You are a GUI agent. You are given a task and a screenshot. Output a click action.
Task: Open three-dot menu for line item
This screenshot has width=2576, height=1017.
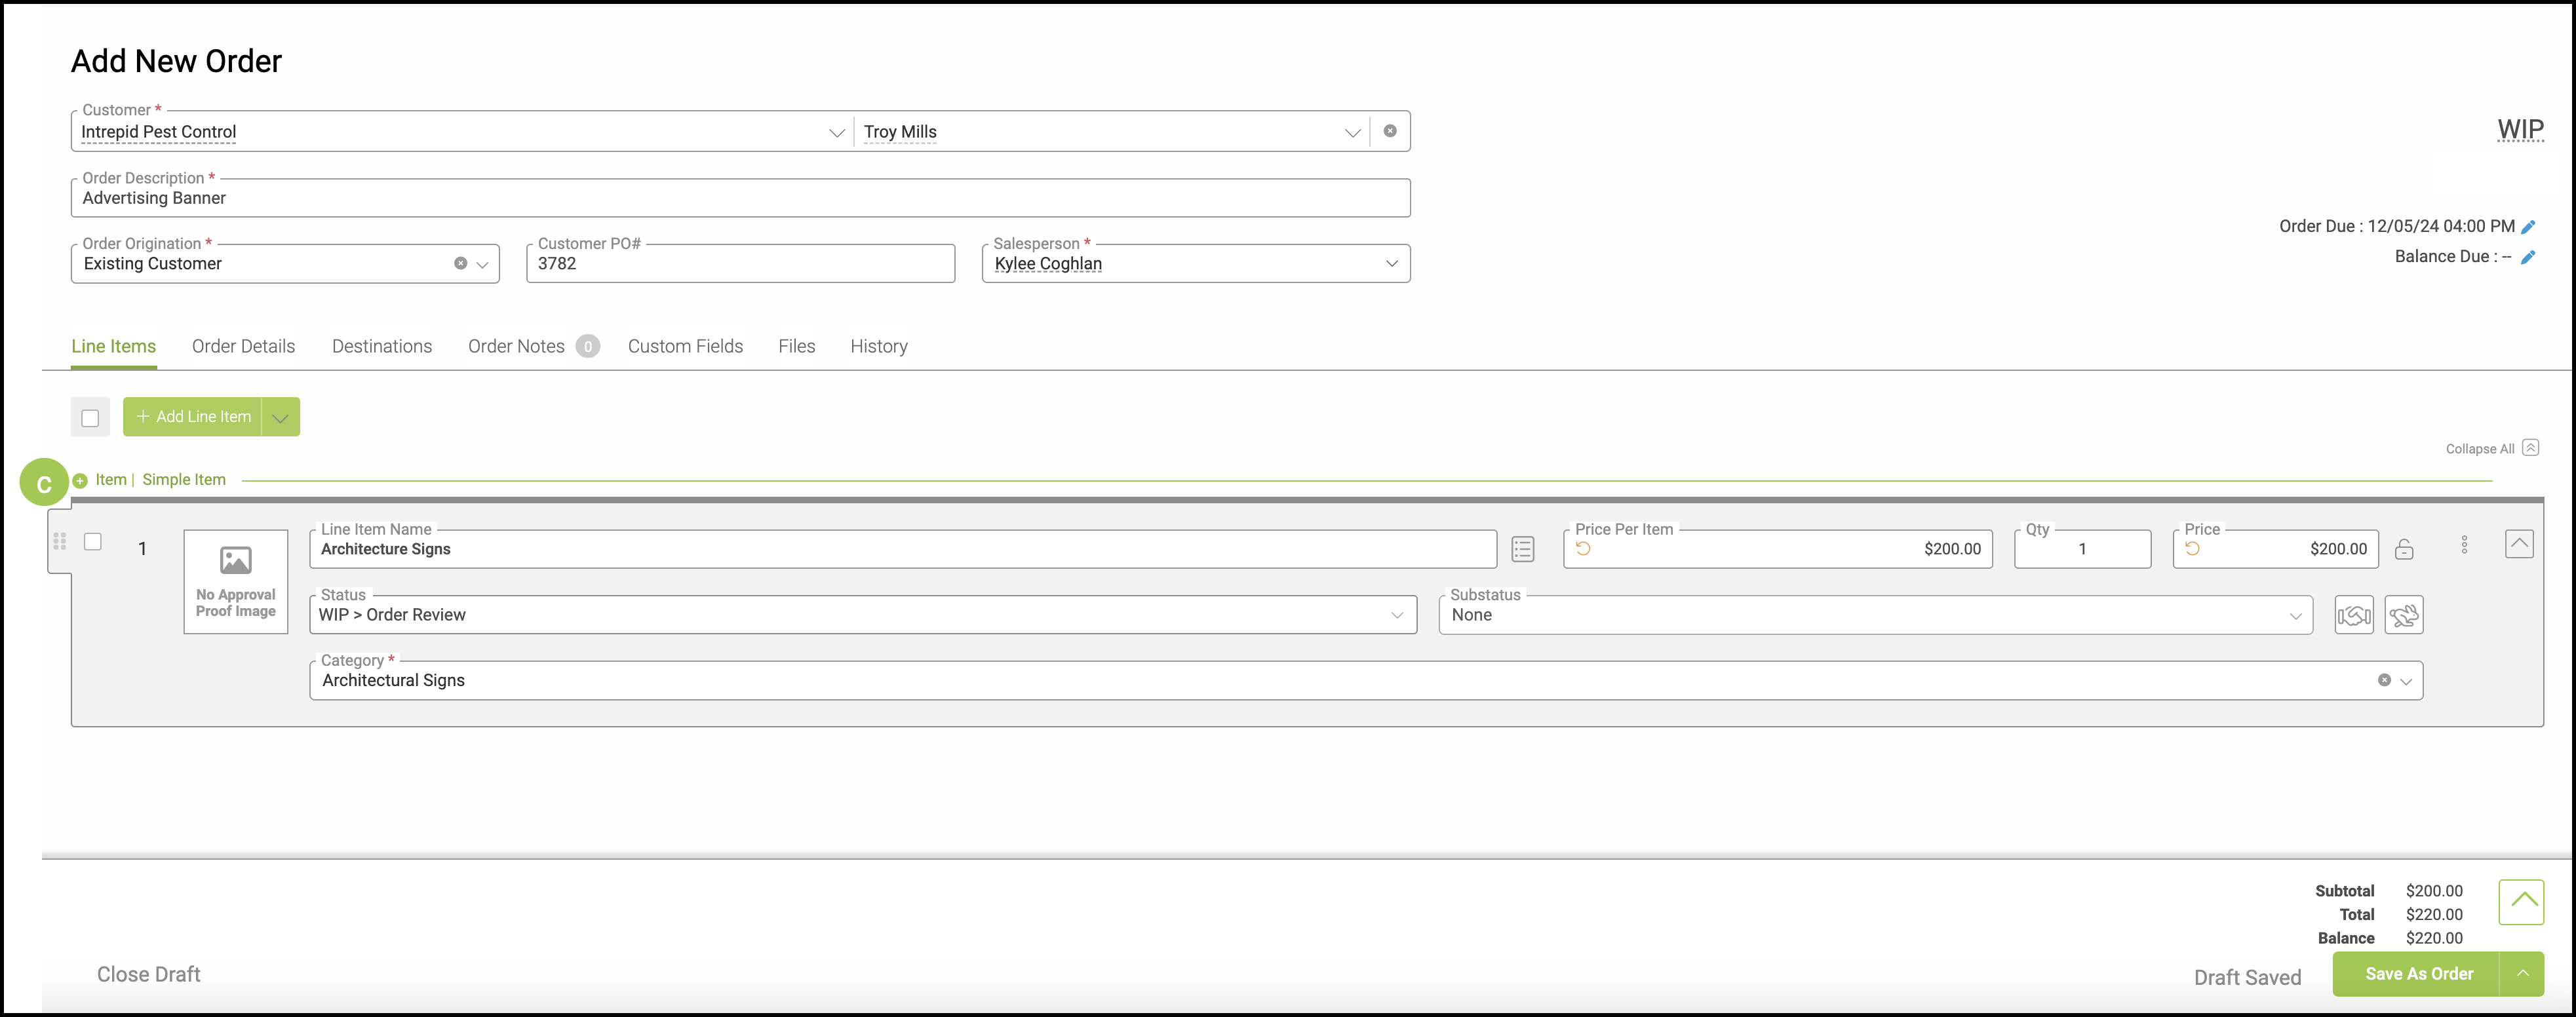(x=2464, y=545)
